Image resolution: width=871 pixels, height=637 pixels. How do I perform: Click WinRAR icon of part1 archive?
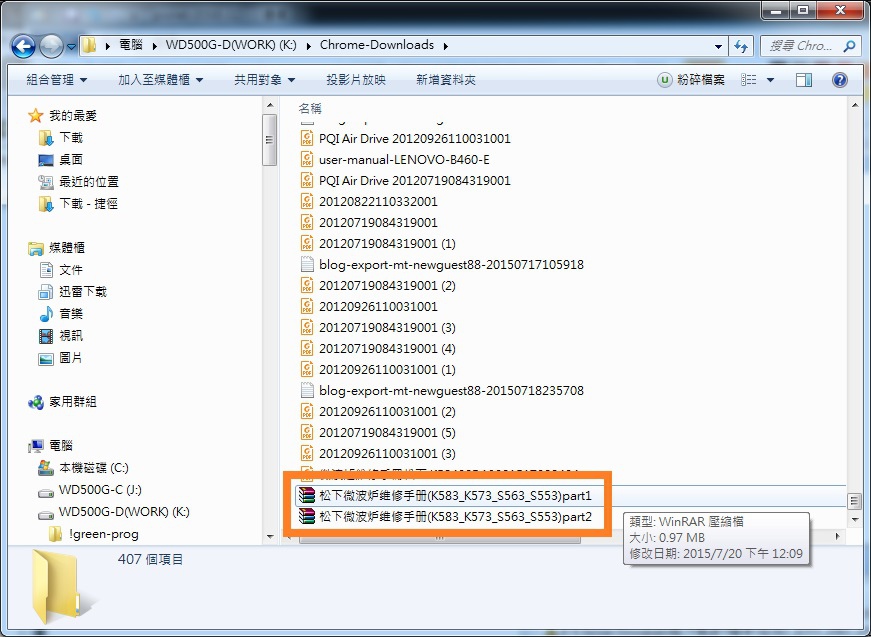(x=307, y=495)
